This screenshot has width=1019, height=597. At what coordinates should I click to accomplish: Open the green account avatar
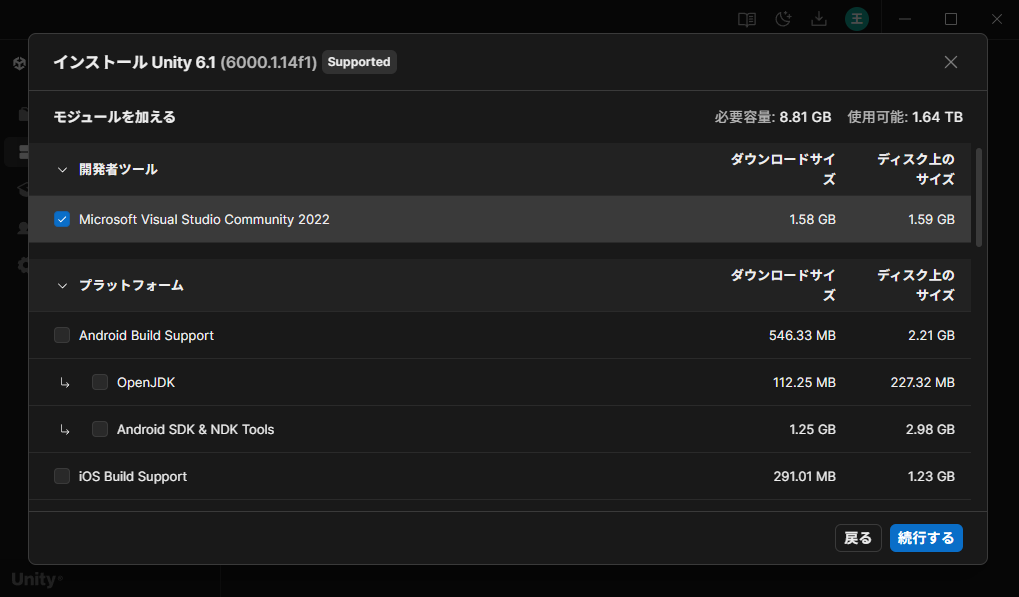coord(857,19)
